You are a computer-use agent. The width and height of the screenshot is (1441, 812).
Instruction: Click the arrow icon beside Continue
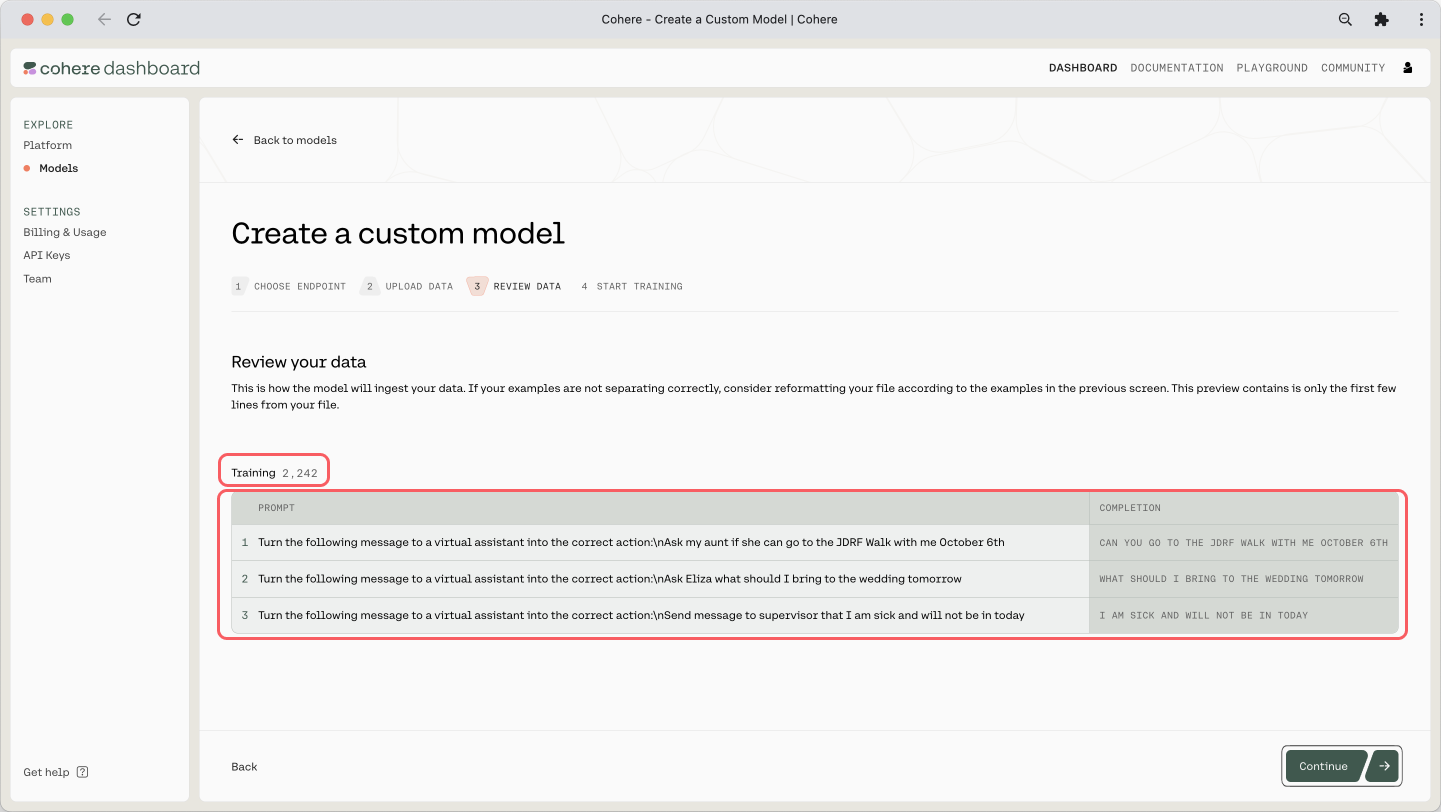[1384, 766]
